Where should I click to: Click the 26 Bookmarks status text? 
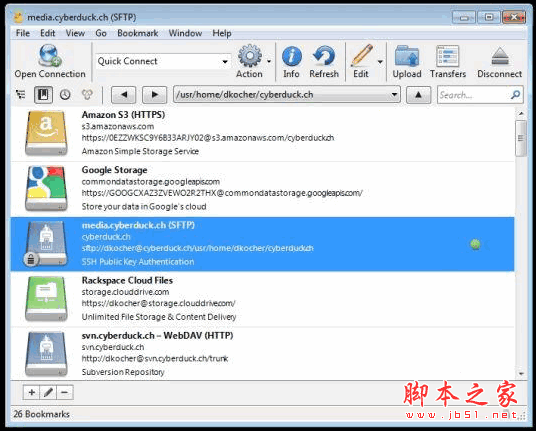pyautogui.click(x=41, y=414)
